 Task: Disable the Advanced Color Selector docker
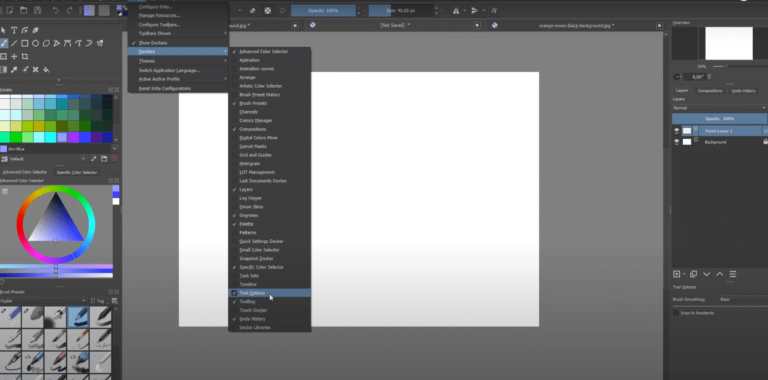tap(269, 51)
